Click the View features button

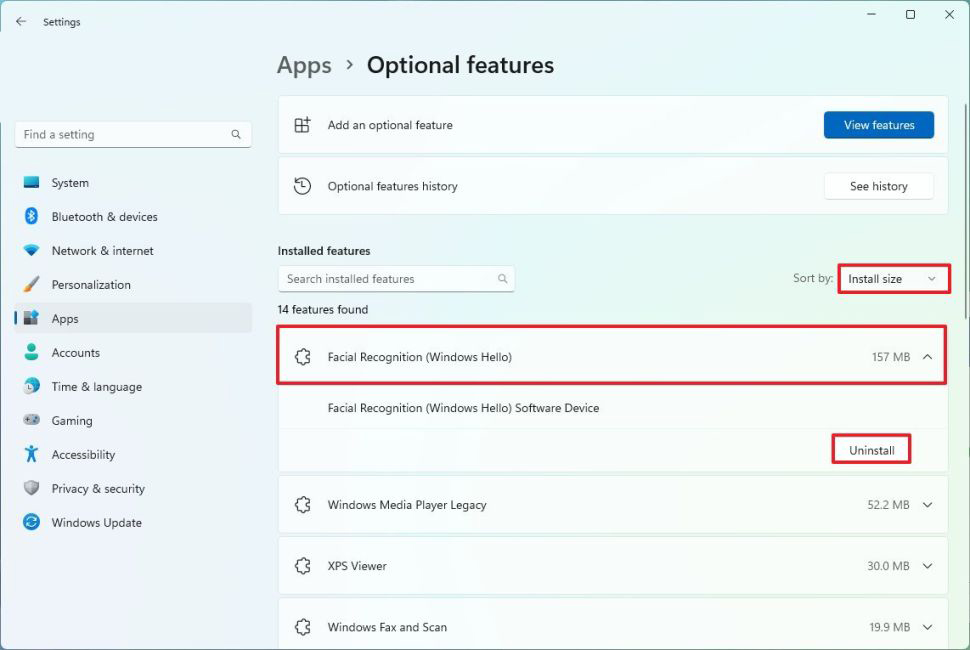coord(878,125)
